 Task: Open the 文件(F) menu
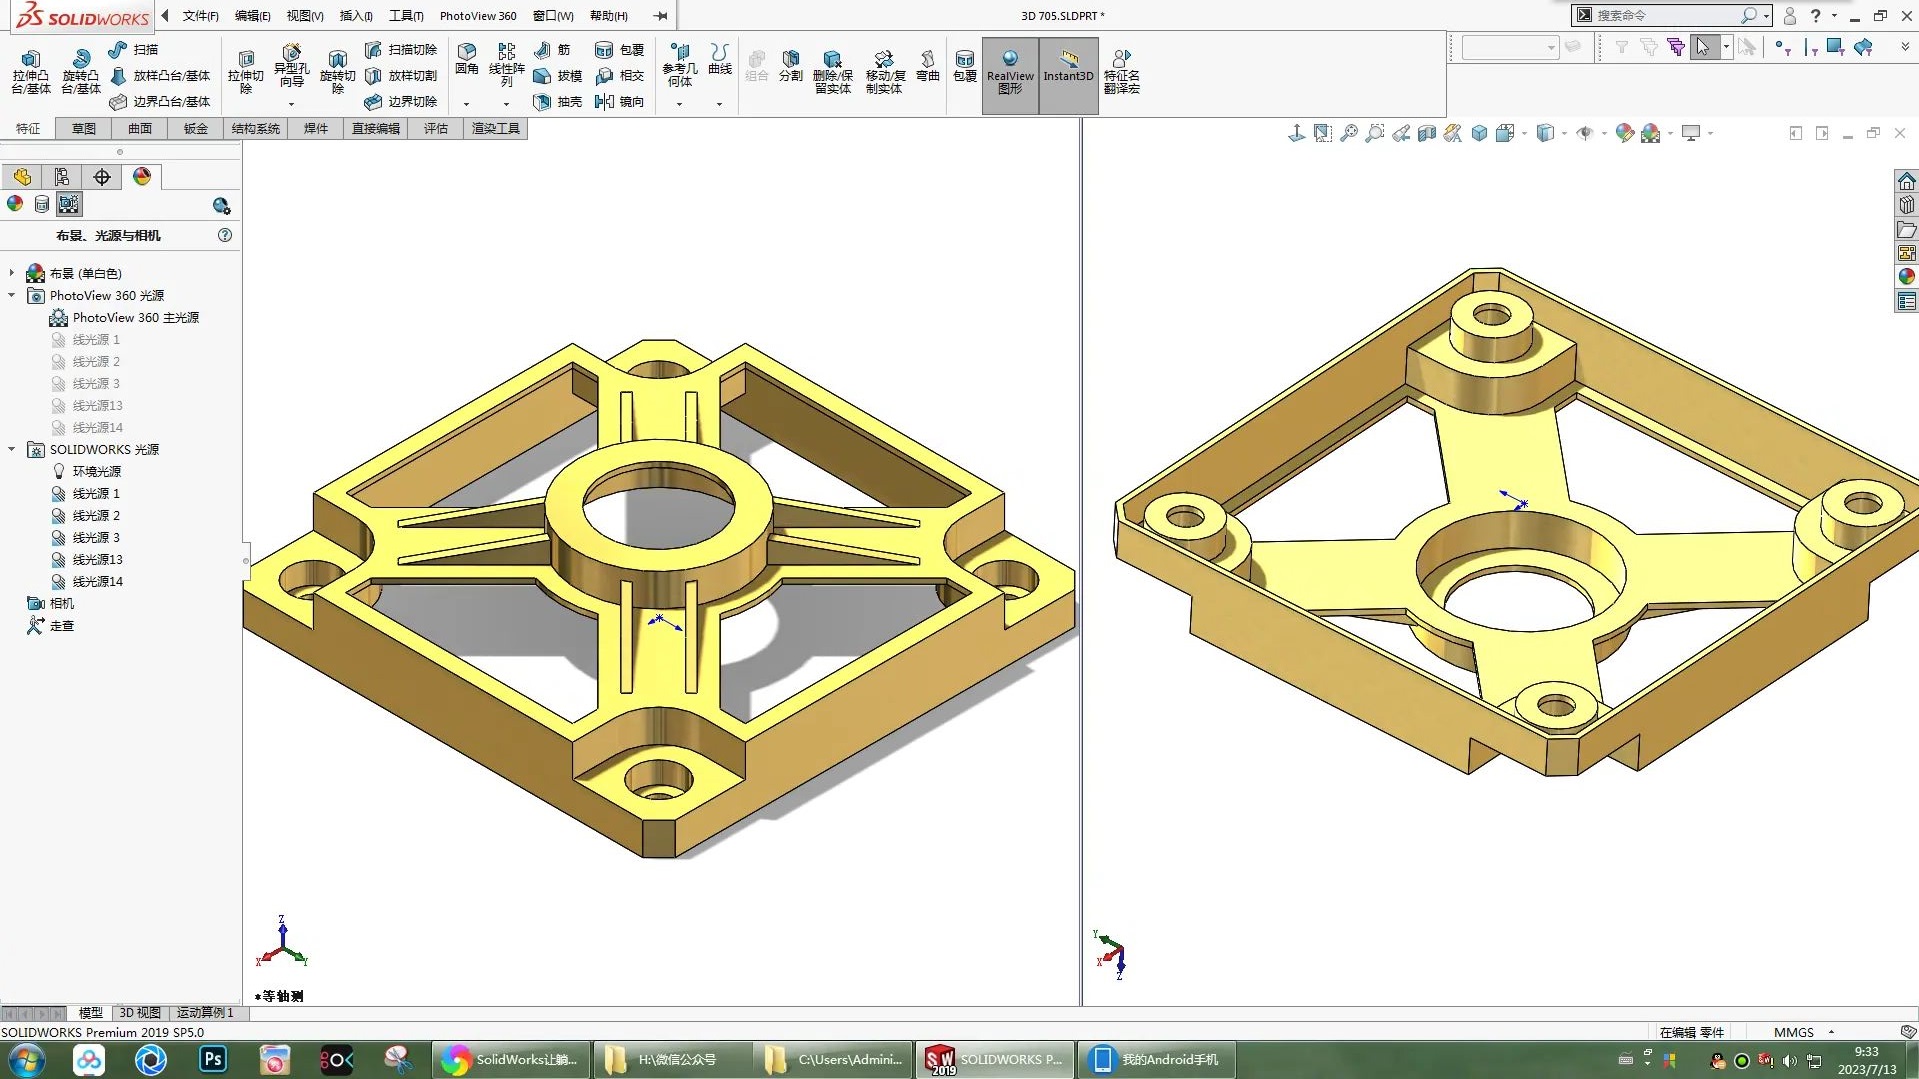point(200,15)
